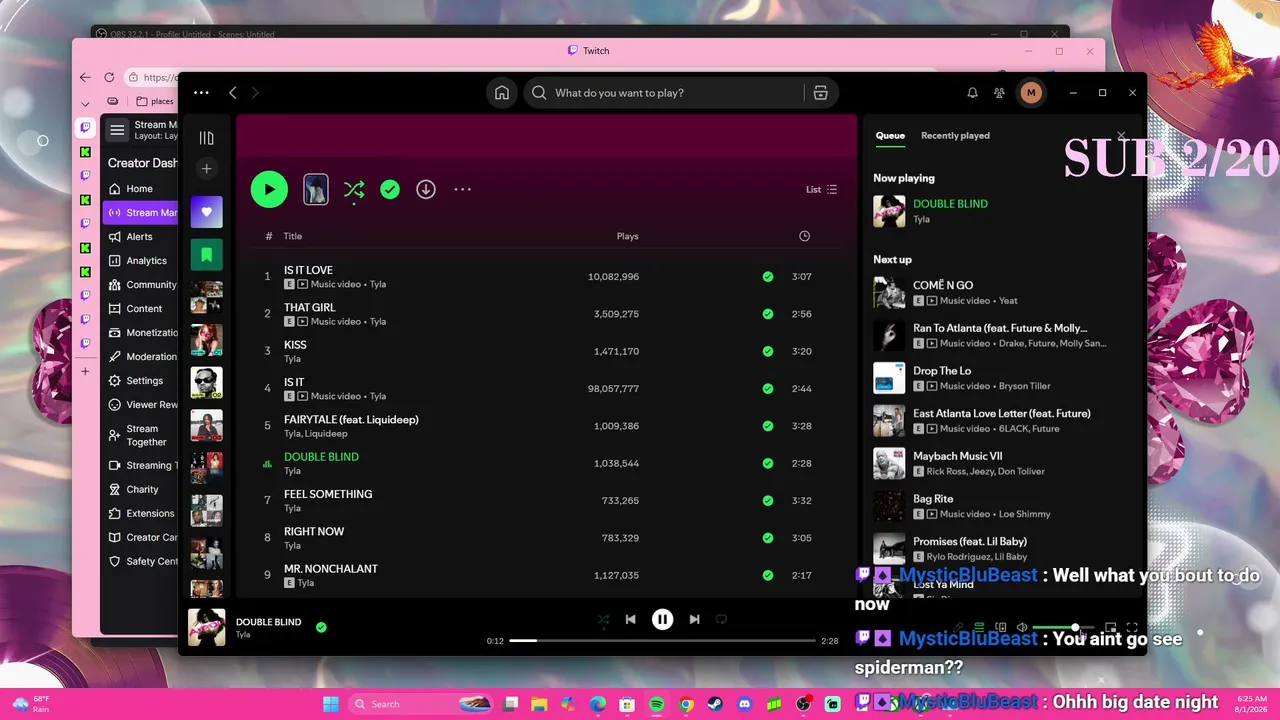Pause the current song

[x=662, y=619]
